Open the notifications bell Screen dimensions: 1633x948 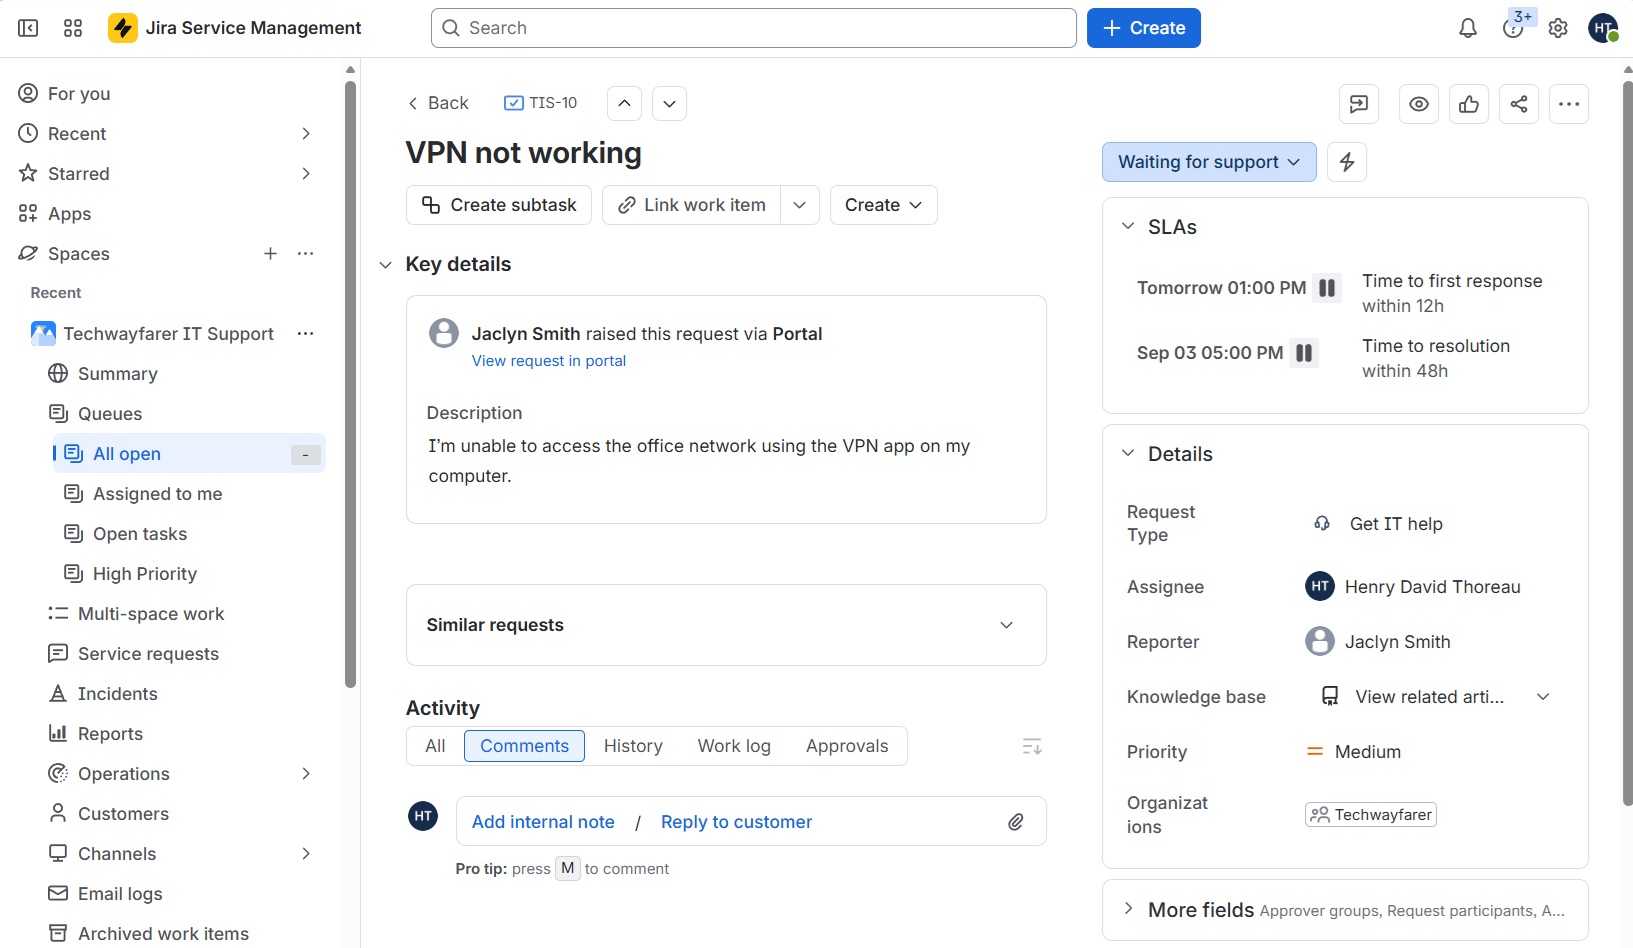[1468, 28]
